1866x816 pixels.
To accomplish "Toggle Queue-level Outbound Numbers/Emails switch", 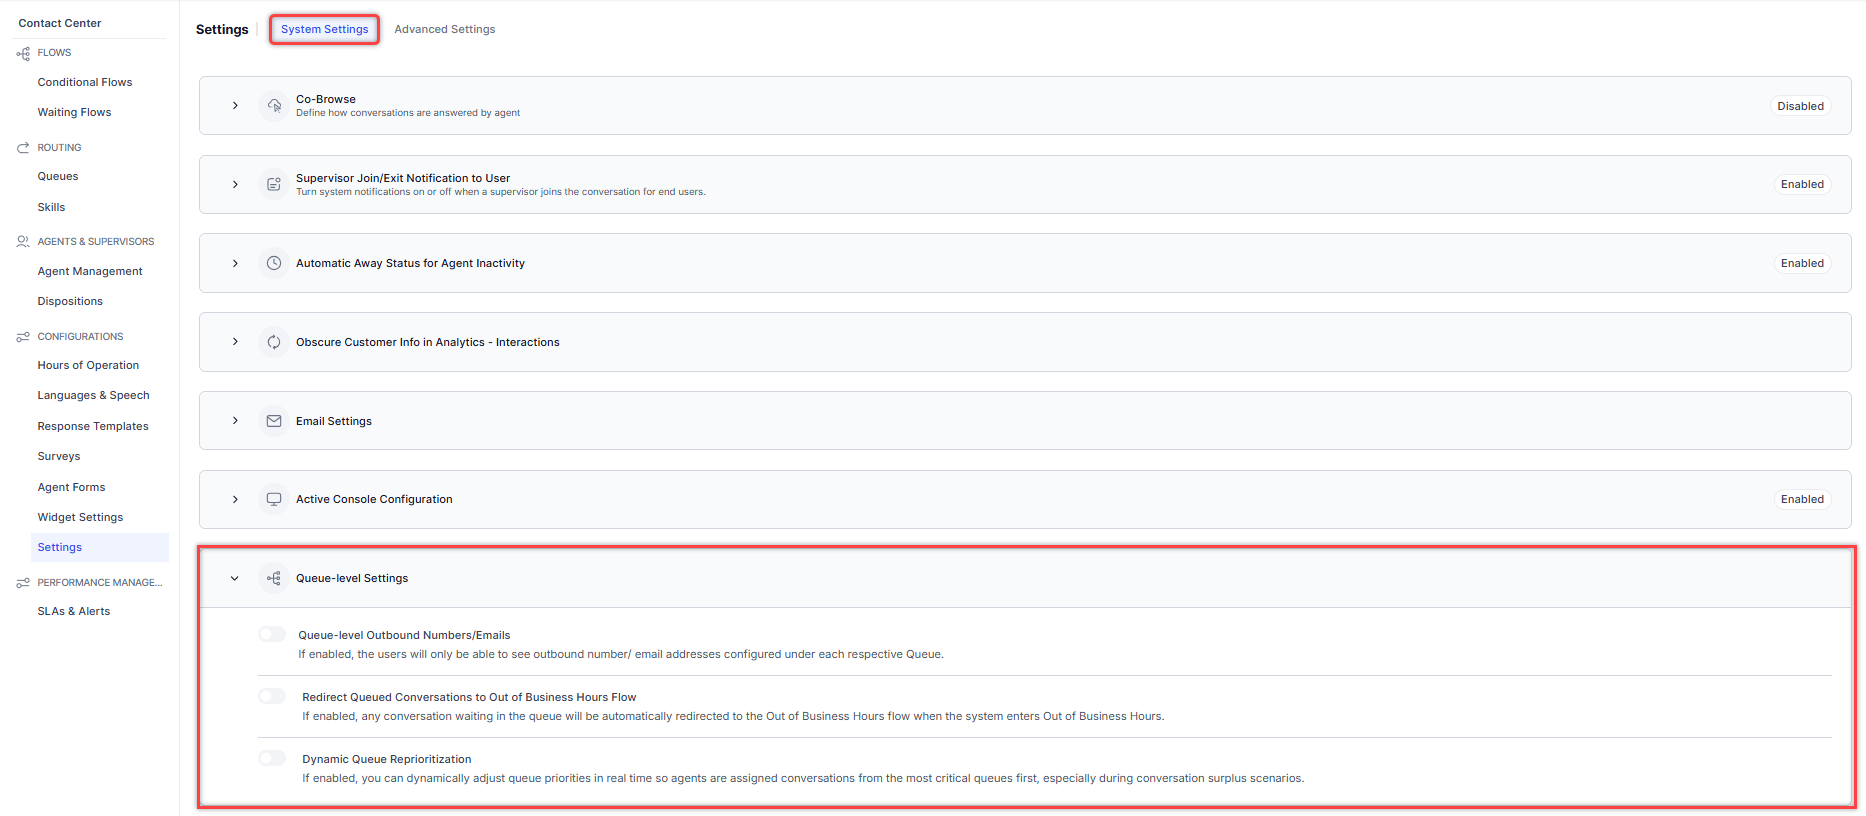I will pyautogui.click(x=272, y=634).
